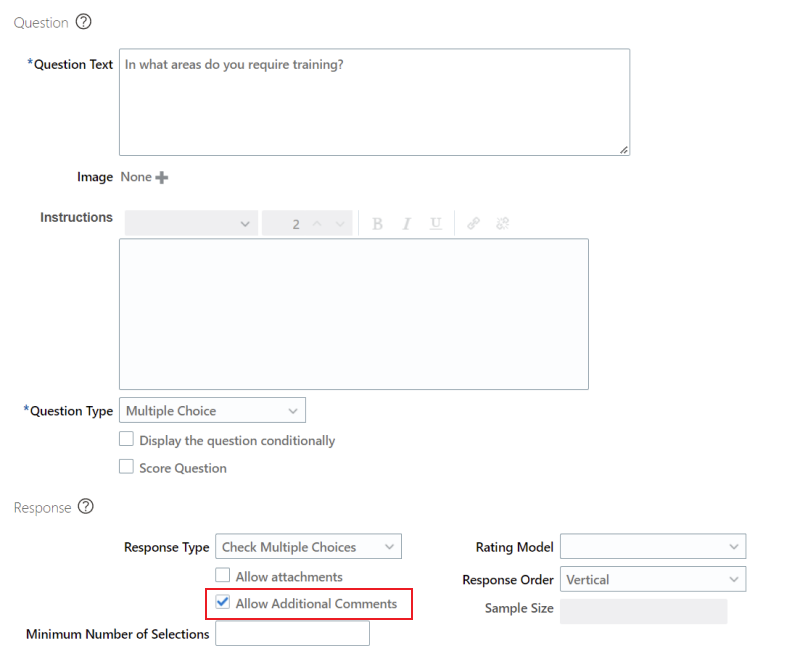The height and width of the screenshot is (648, 800).
Task: Insert a hyperlink in Instructions
Action: [x=473, y=223]
